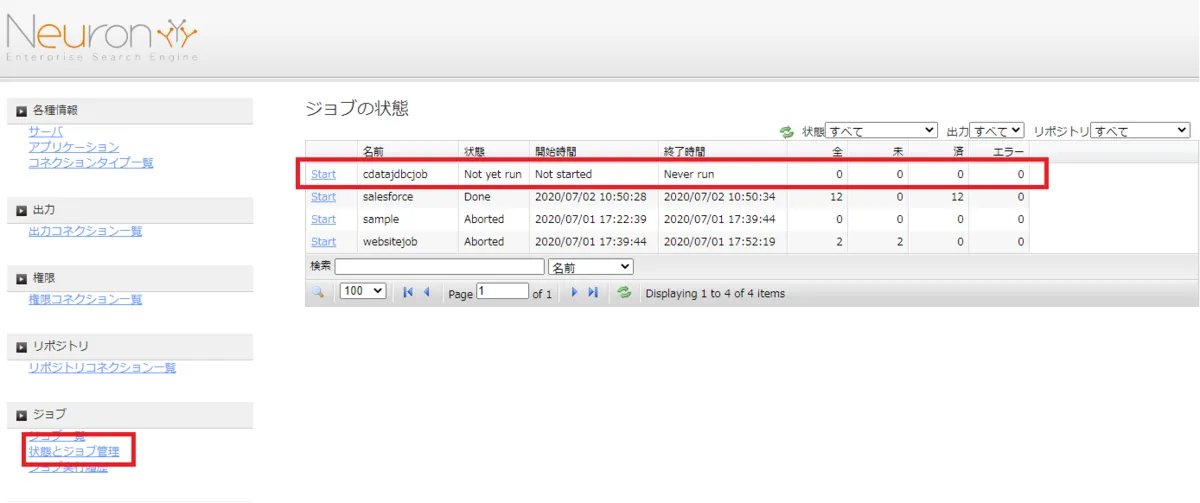This screenshot has width=1200, height=503.
Task: Open the 状態 filter dropdown
Action: pos(881,131)
